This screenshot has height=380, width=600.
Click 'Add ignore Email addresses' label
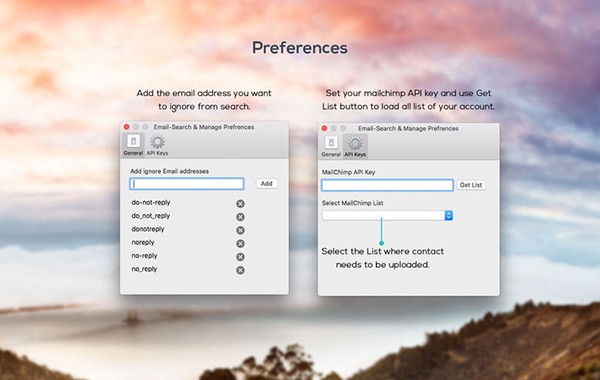point(170,171)
